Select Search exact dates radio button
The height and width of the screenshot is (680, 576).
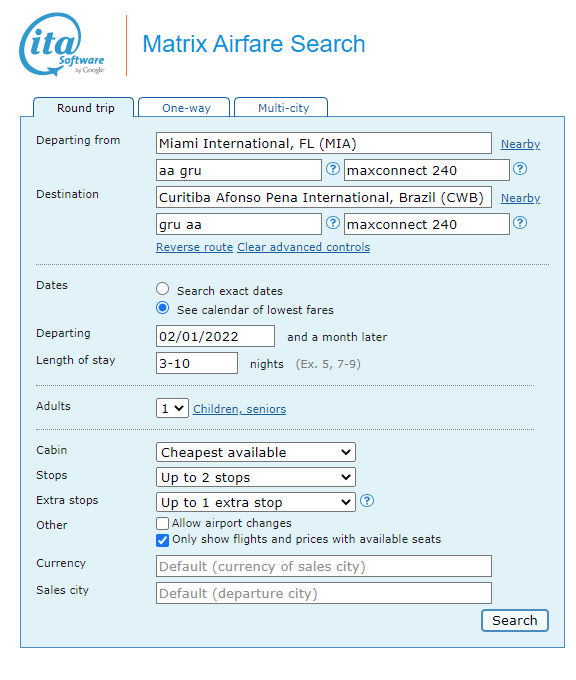(x=162, y=289)
